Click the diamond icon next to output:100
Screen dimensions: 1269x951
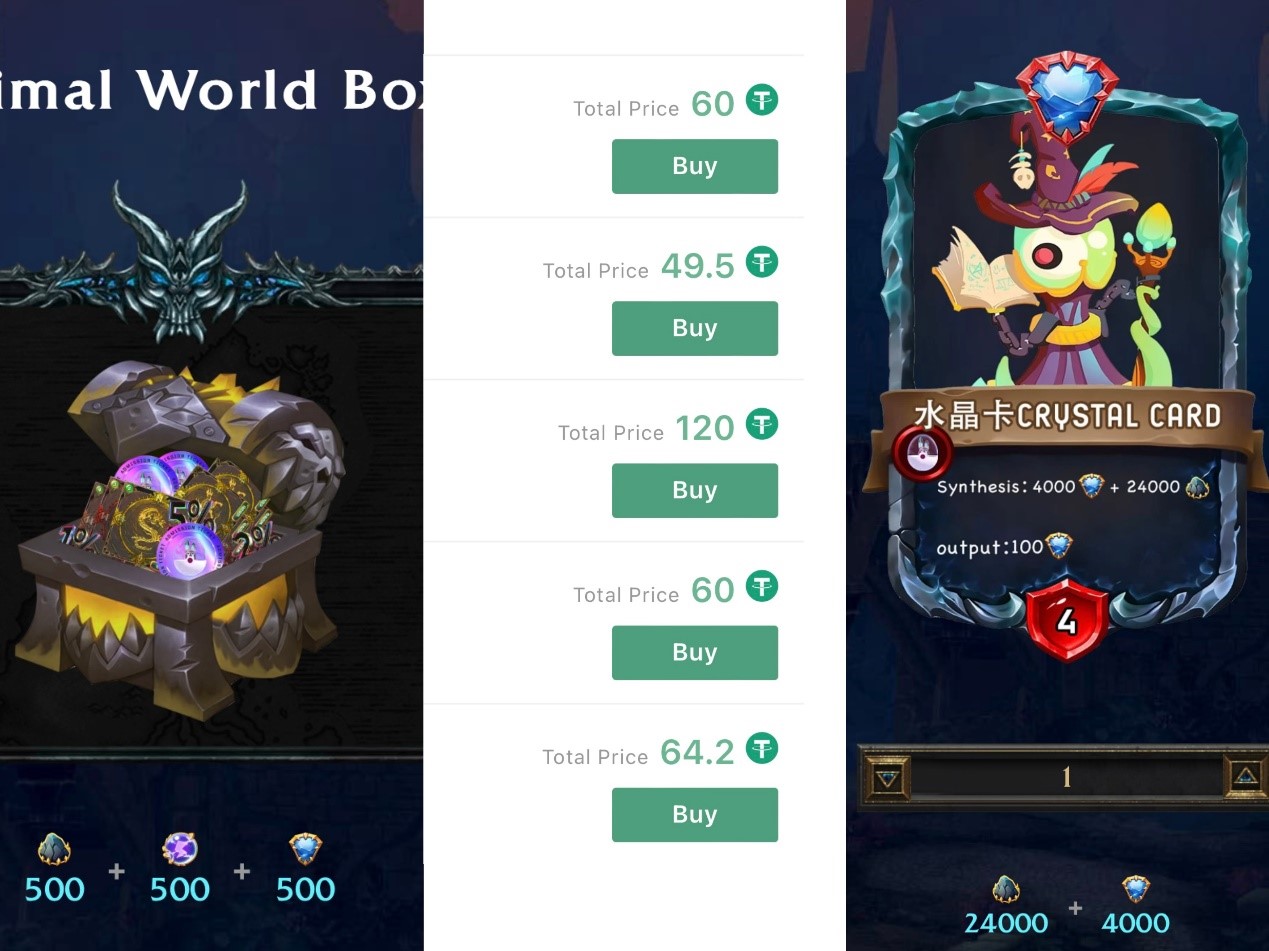(1058, 546)
